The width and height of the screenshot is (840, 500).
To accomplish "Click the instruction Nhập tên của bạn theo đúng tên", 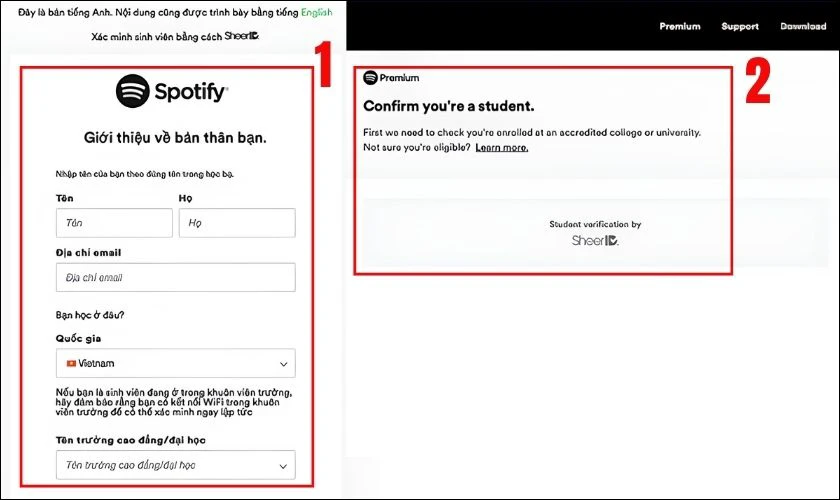I will tap(145, 174).
